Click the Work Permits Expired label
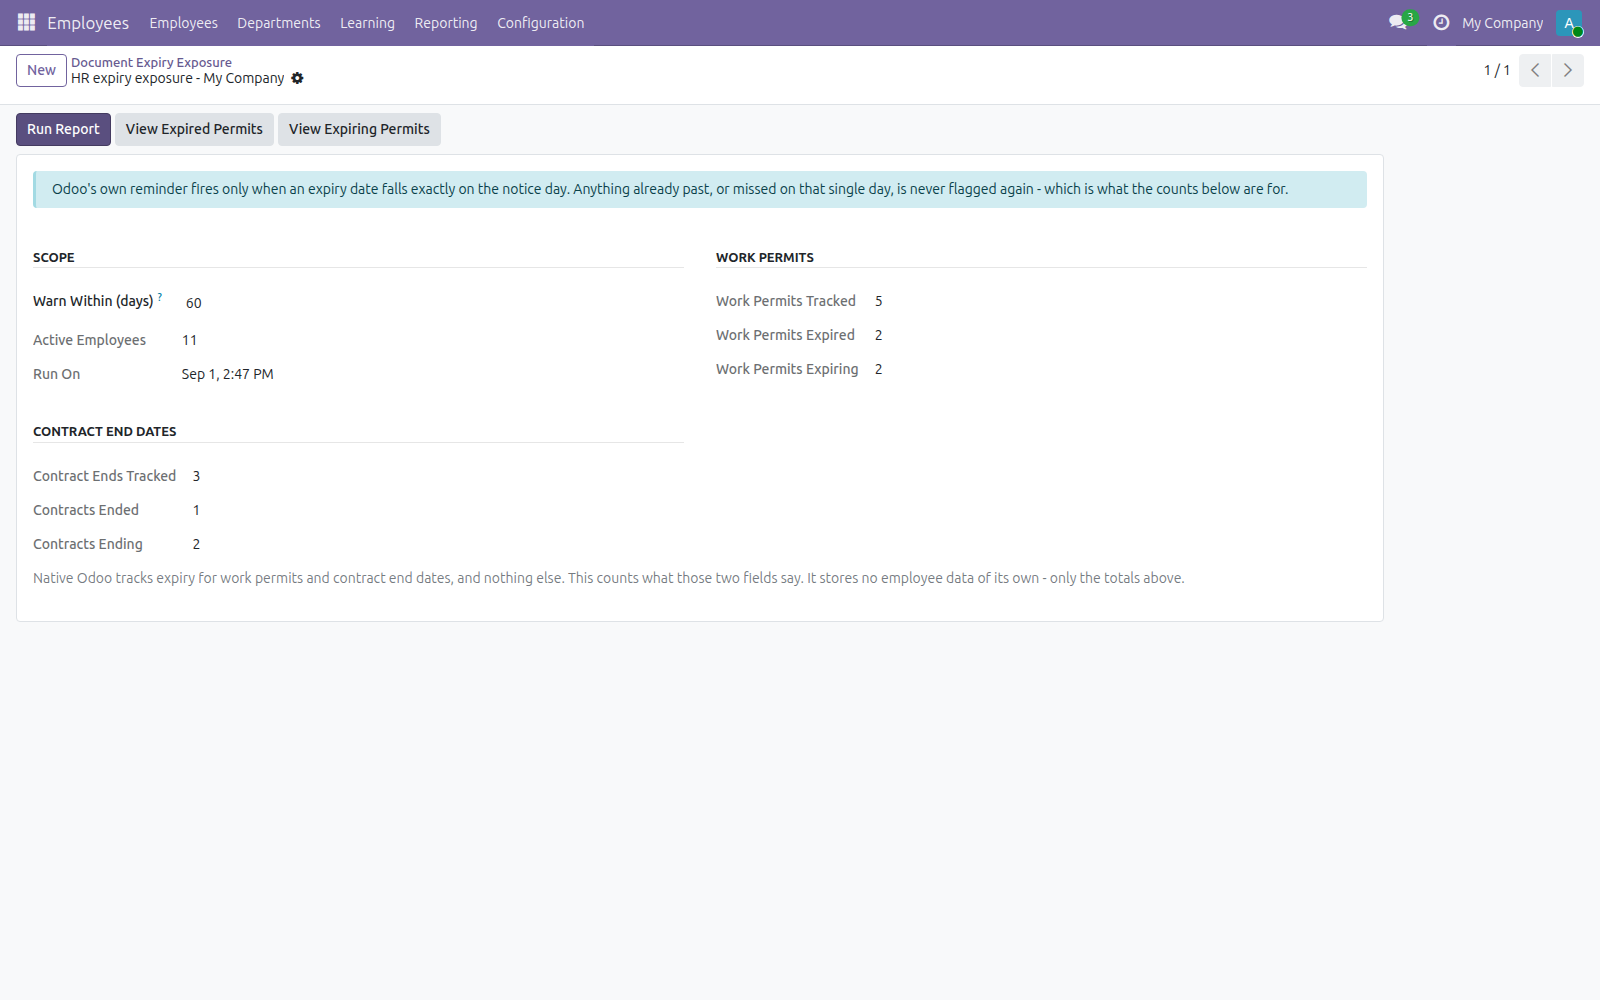The height and width of the screenshot is (1000, 1600). click(785, 335)
